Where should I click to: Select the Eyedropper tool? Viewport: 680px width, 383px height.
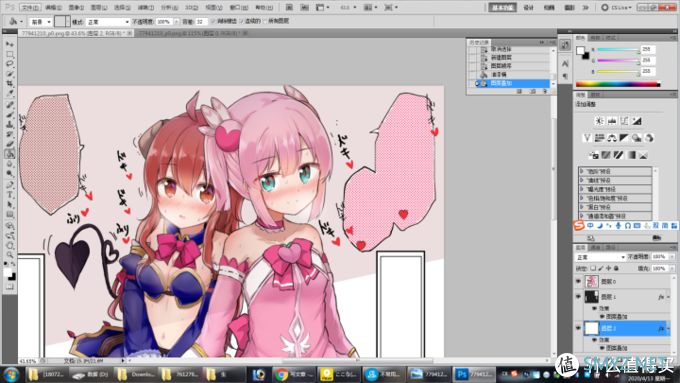tap(10, 93)
